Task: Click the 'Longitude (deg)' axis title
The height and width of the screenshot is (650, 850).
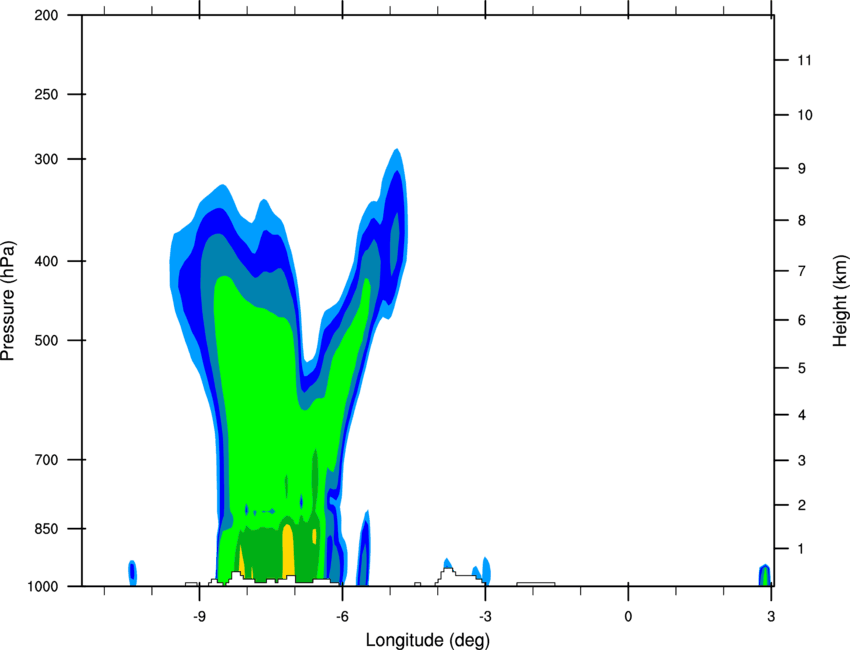Action: [x=428, y=640]
